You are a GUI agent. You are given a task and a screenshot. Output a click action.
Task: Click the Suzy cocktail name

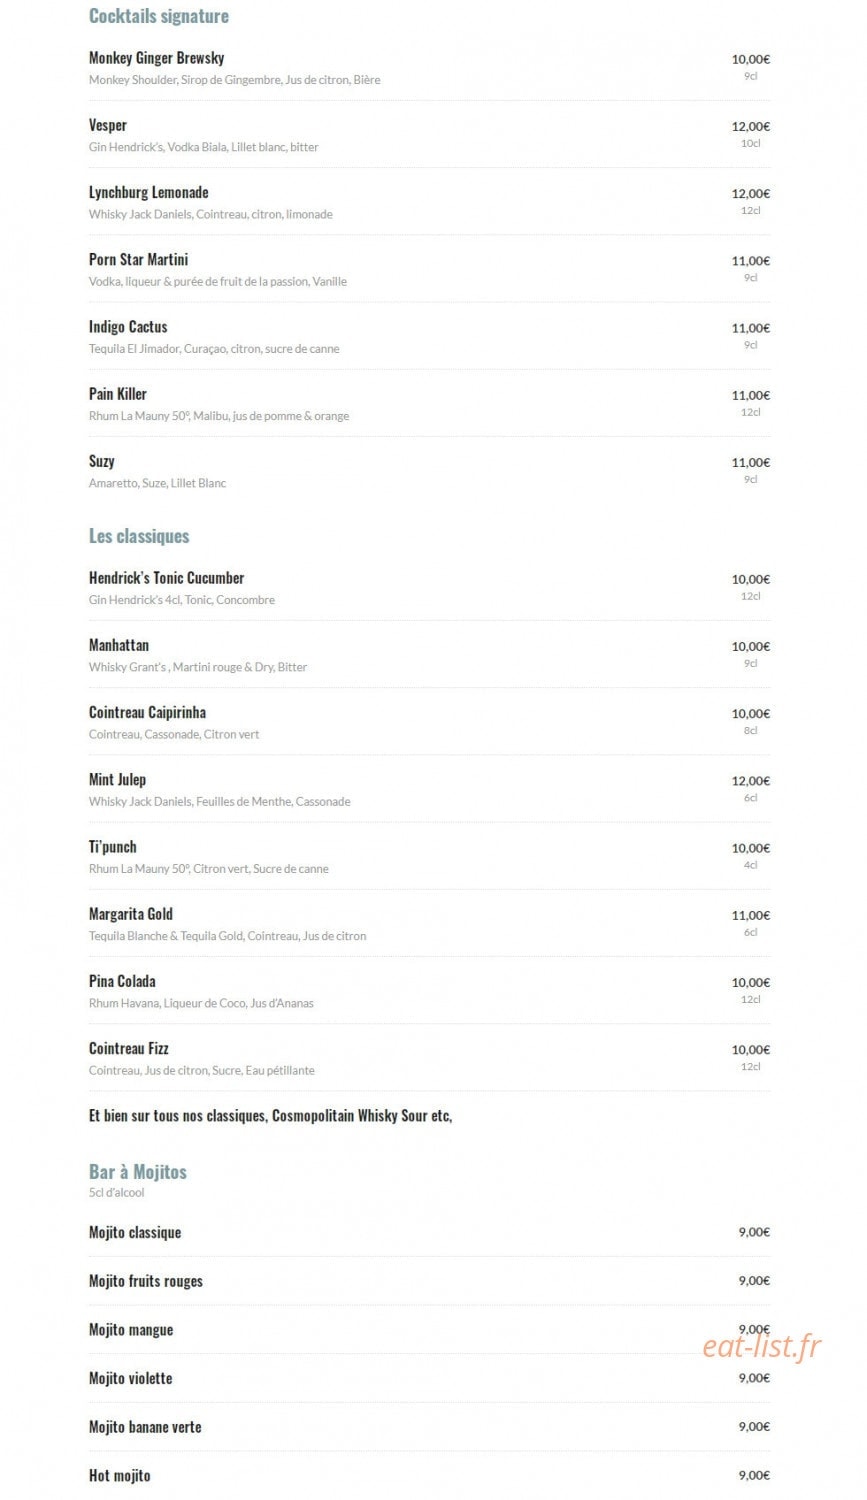[x=102, y=461]
